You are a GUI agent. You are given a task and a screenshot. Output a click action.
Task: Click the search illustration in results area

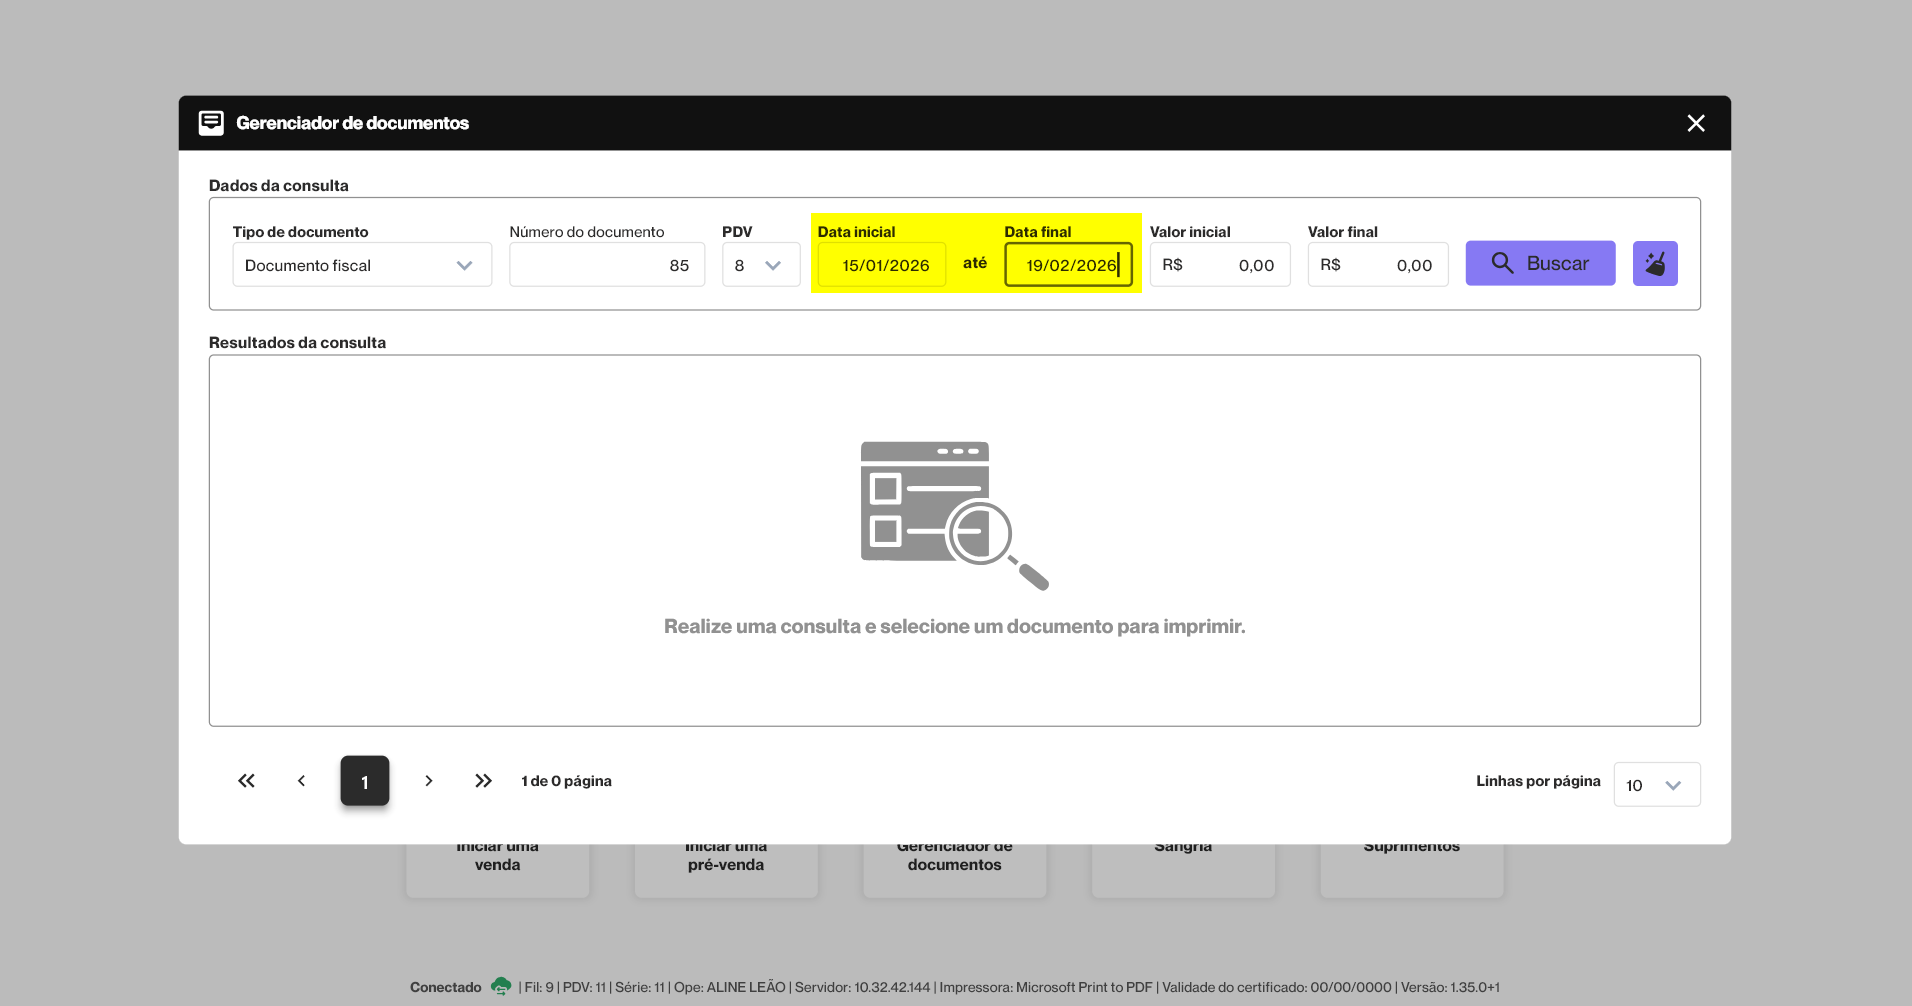coord(953,516)
